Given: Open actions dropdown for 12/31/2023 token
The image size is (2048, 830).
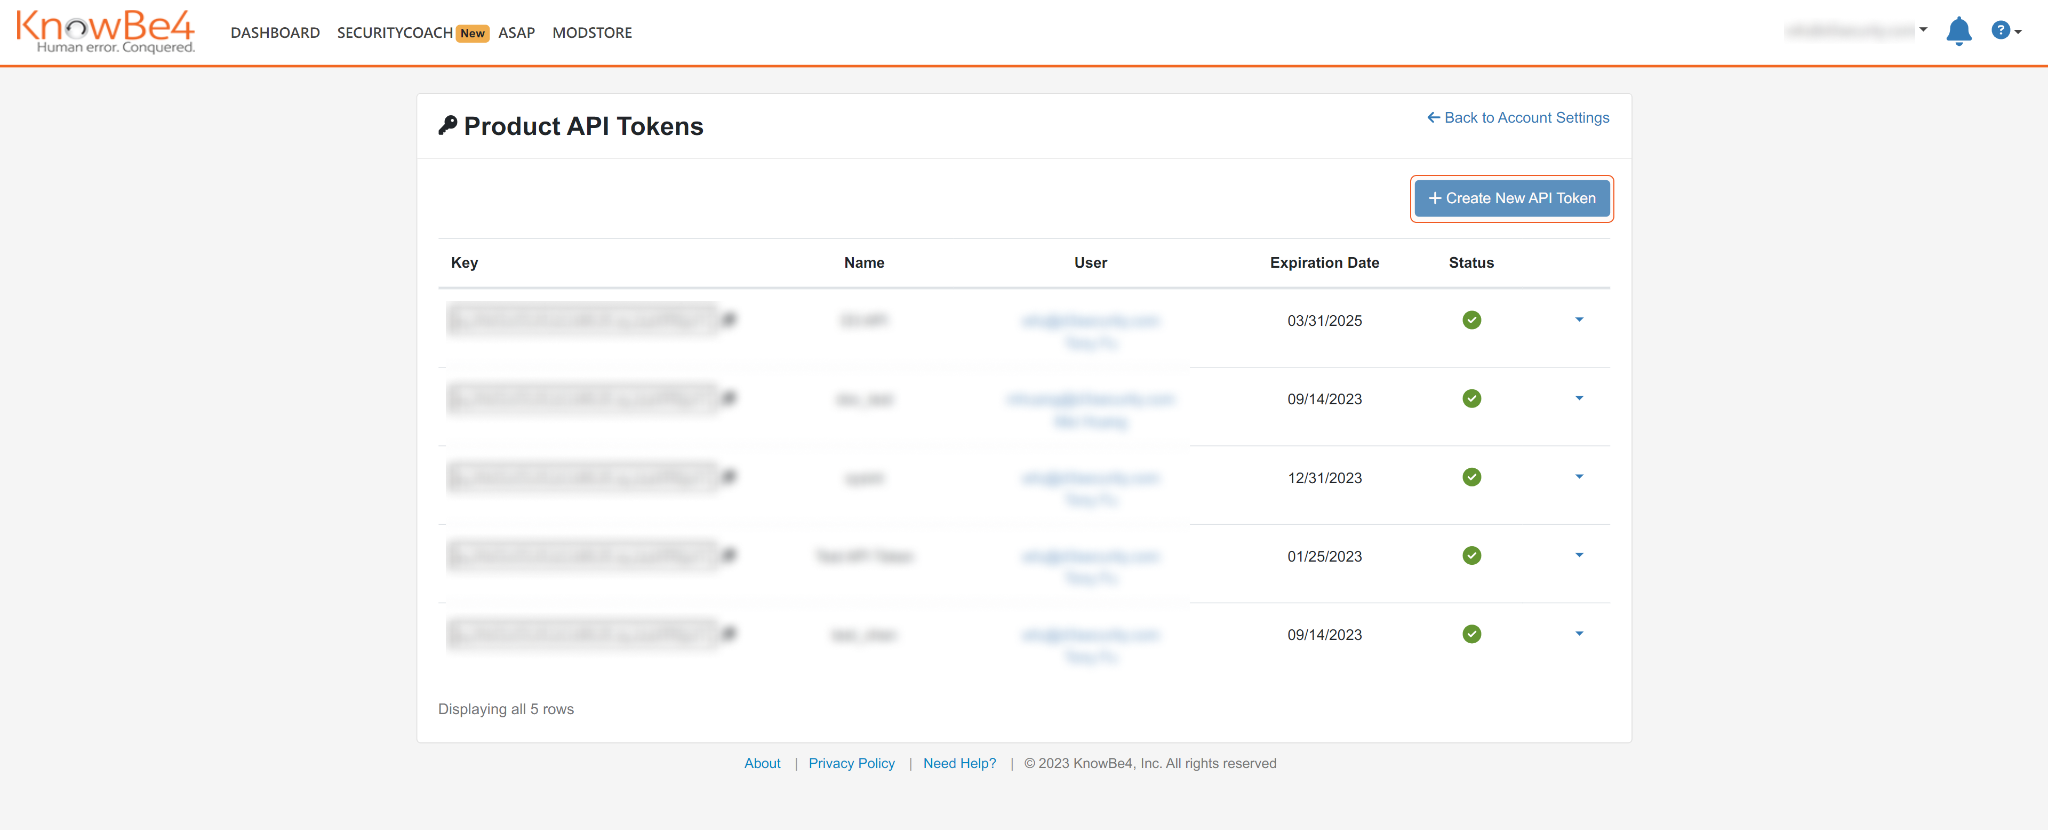Looking at the screenshot, I should point(1579,477).
